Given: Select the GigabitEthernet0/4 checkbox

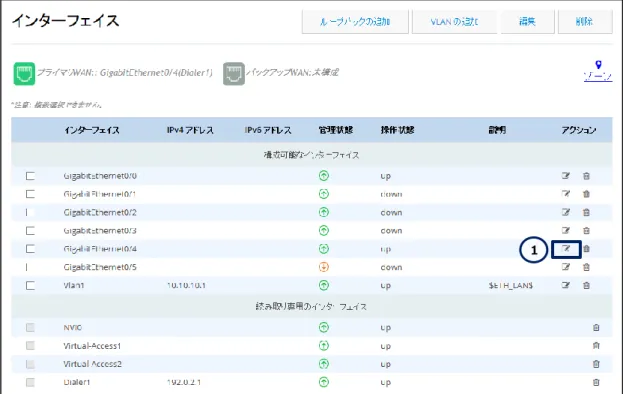Looking at the screenshot, I should pos(30,249).
